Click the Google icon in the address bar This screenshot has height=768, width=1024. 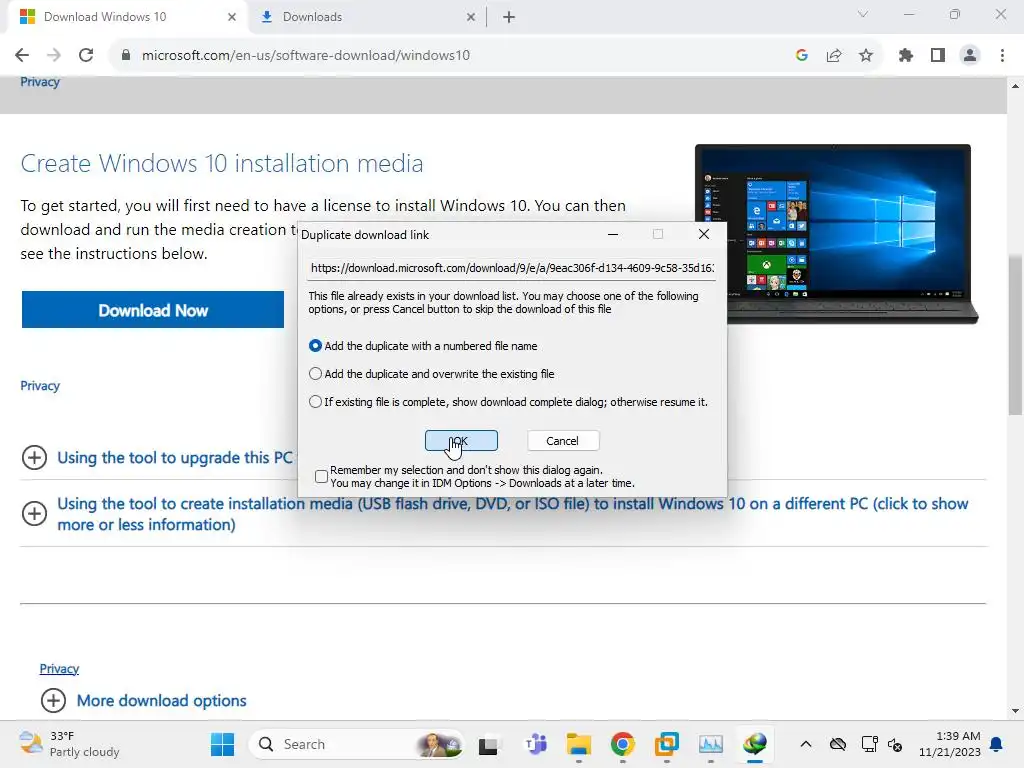point(802,56)
